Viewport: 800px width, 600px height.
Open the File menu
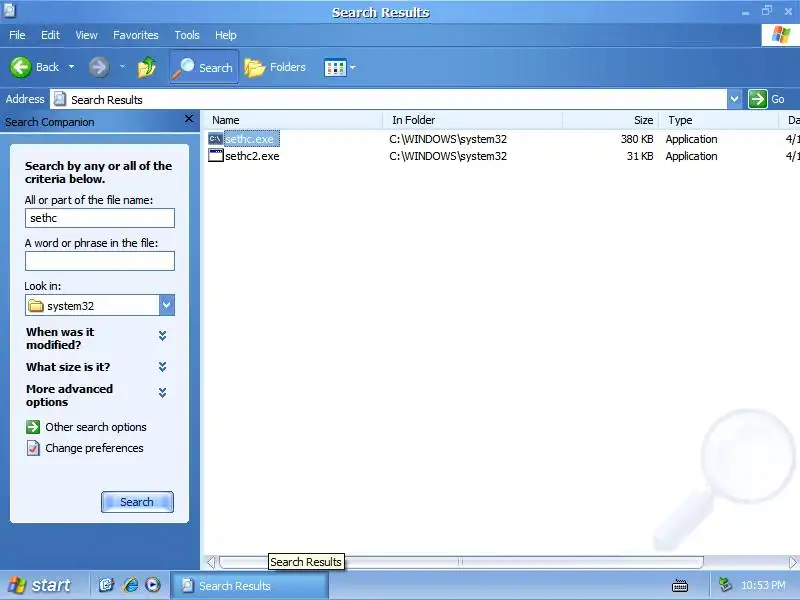point(17,35)
